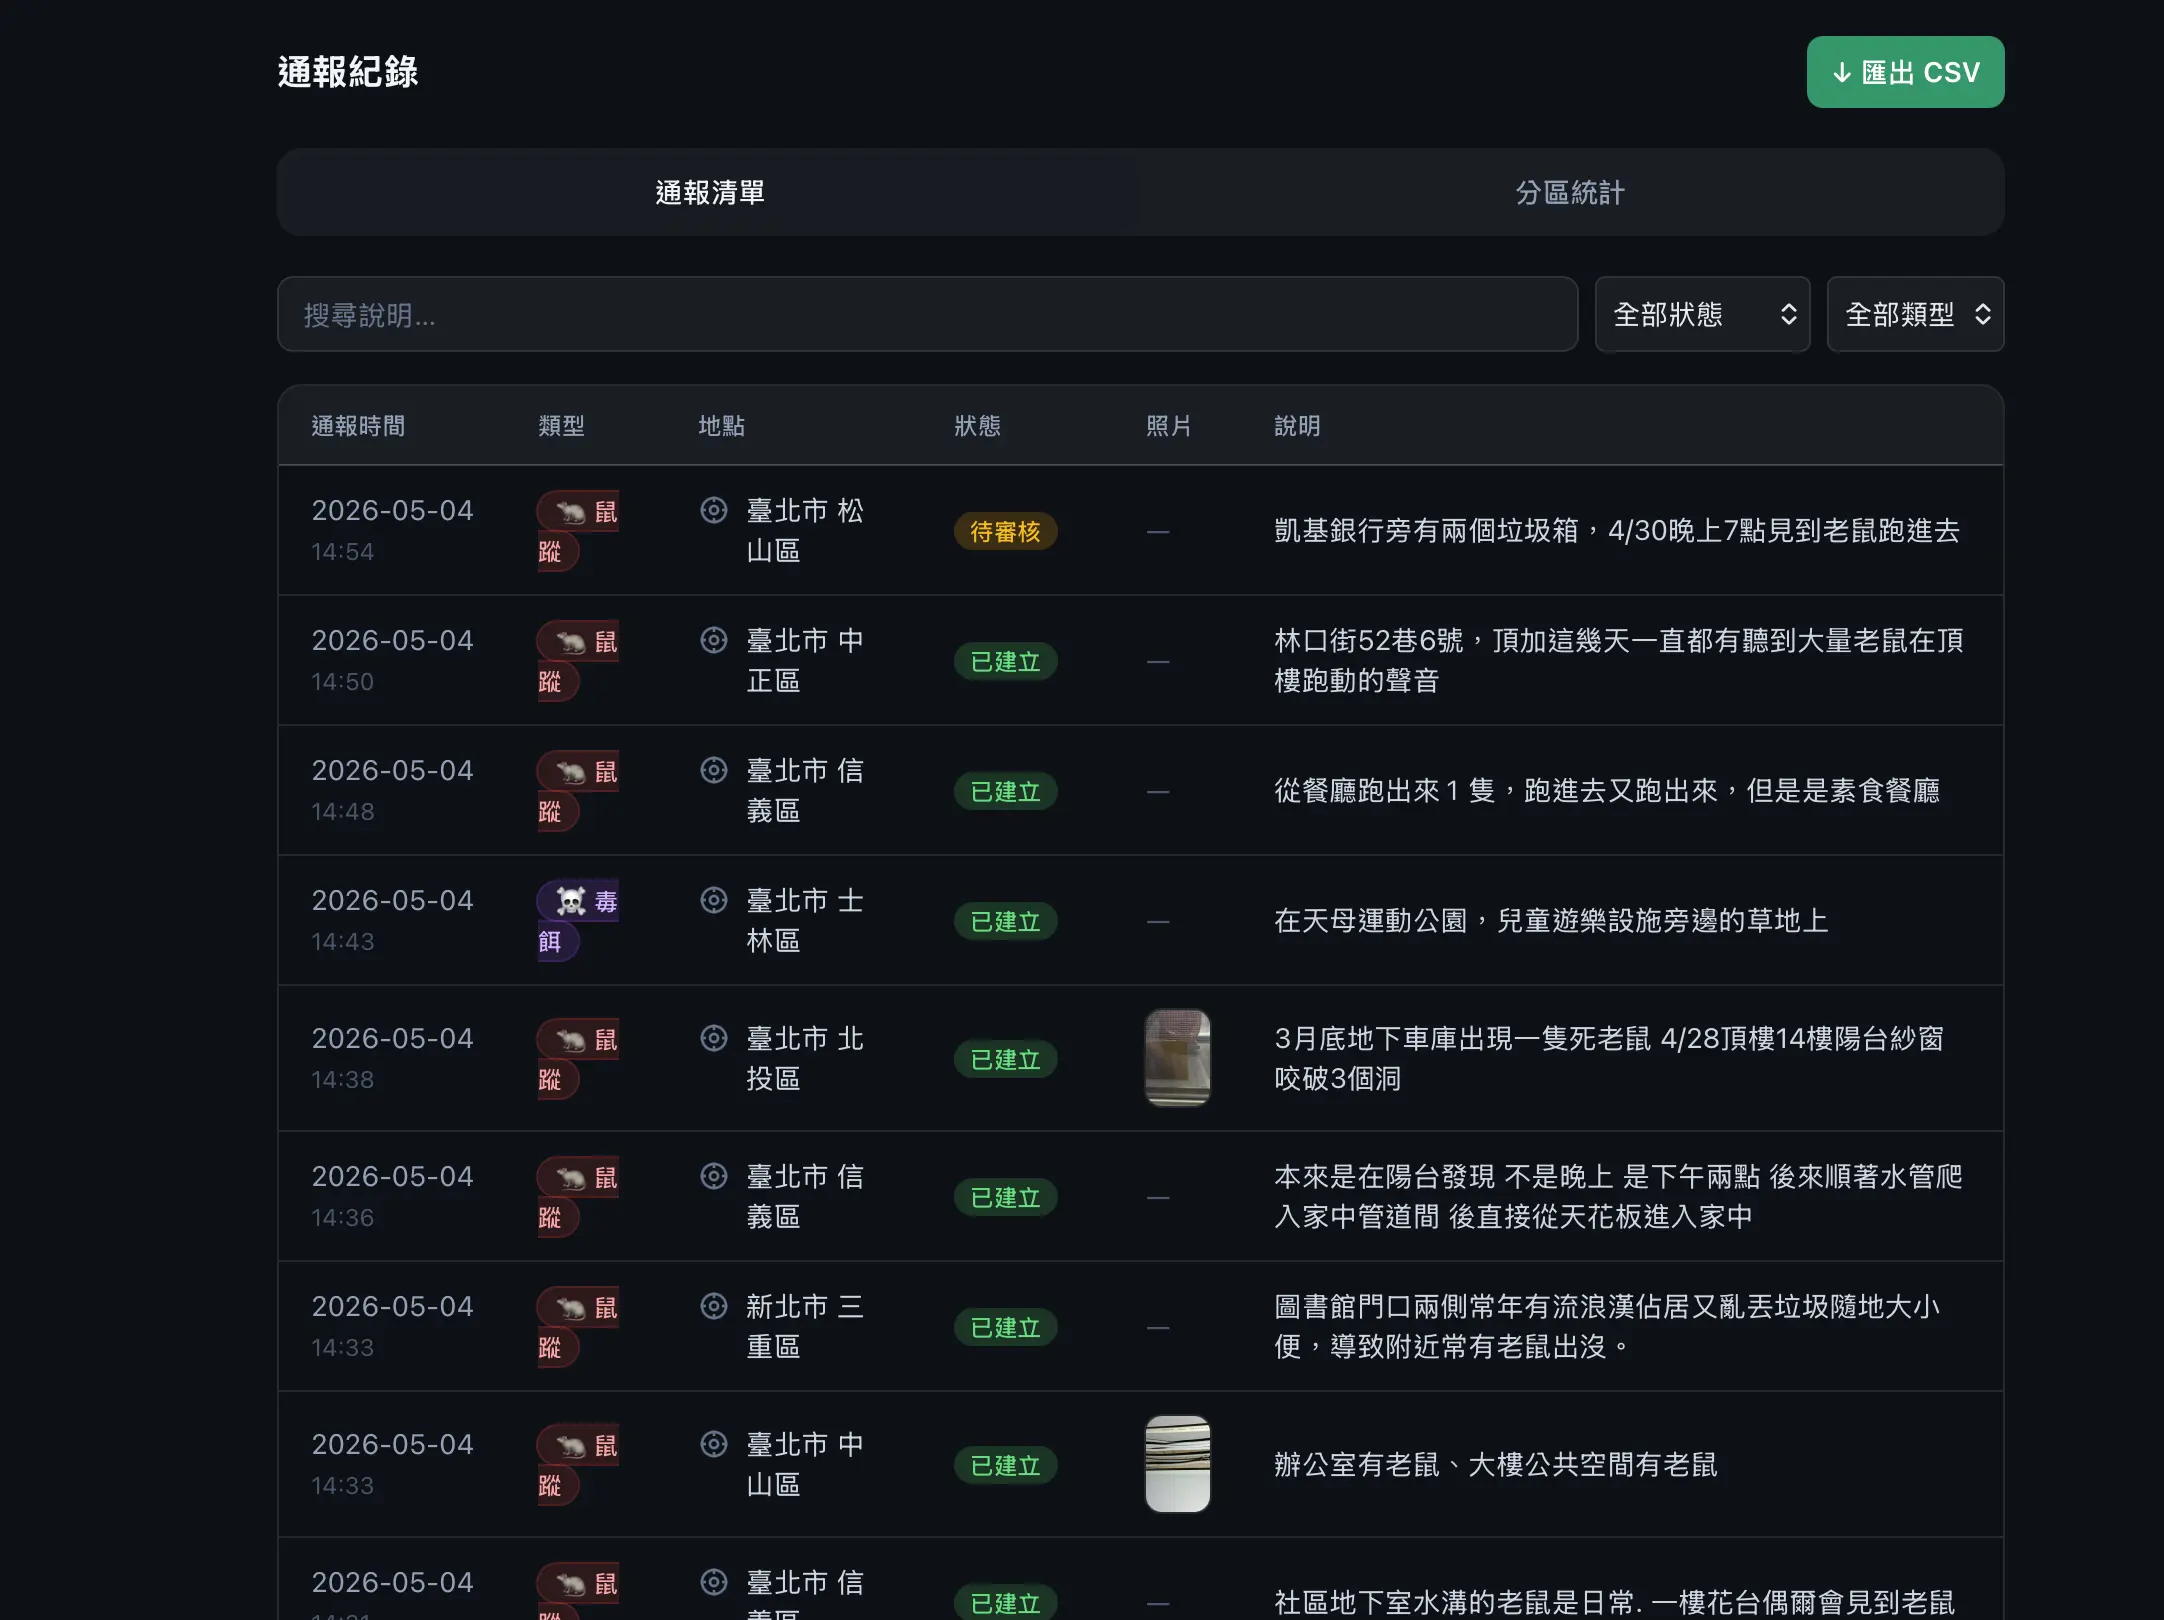Image resolution: width=2164 pixels, height=1620 pixels.
Task: Focus the 搜尋說明 search field
Action: pyautogui.click(x=927, y=314)
